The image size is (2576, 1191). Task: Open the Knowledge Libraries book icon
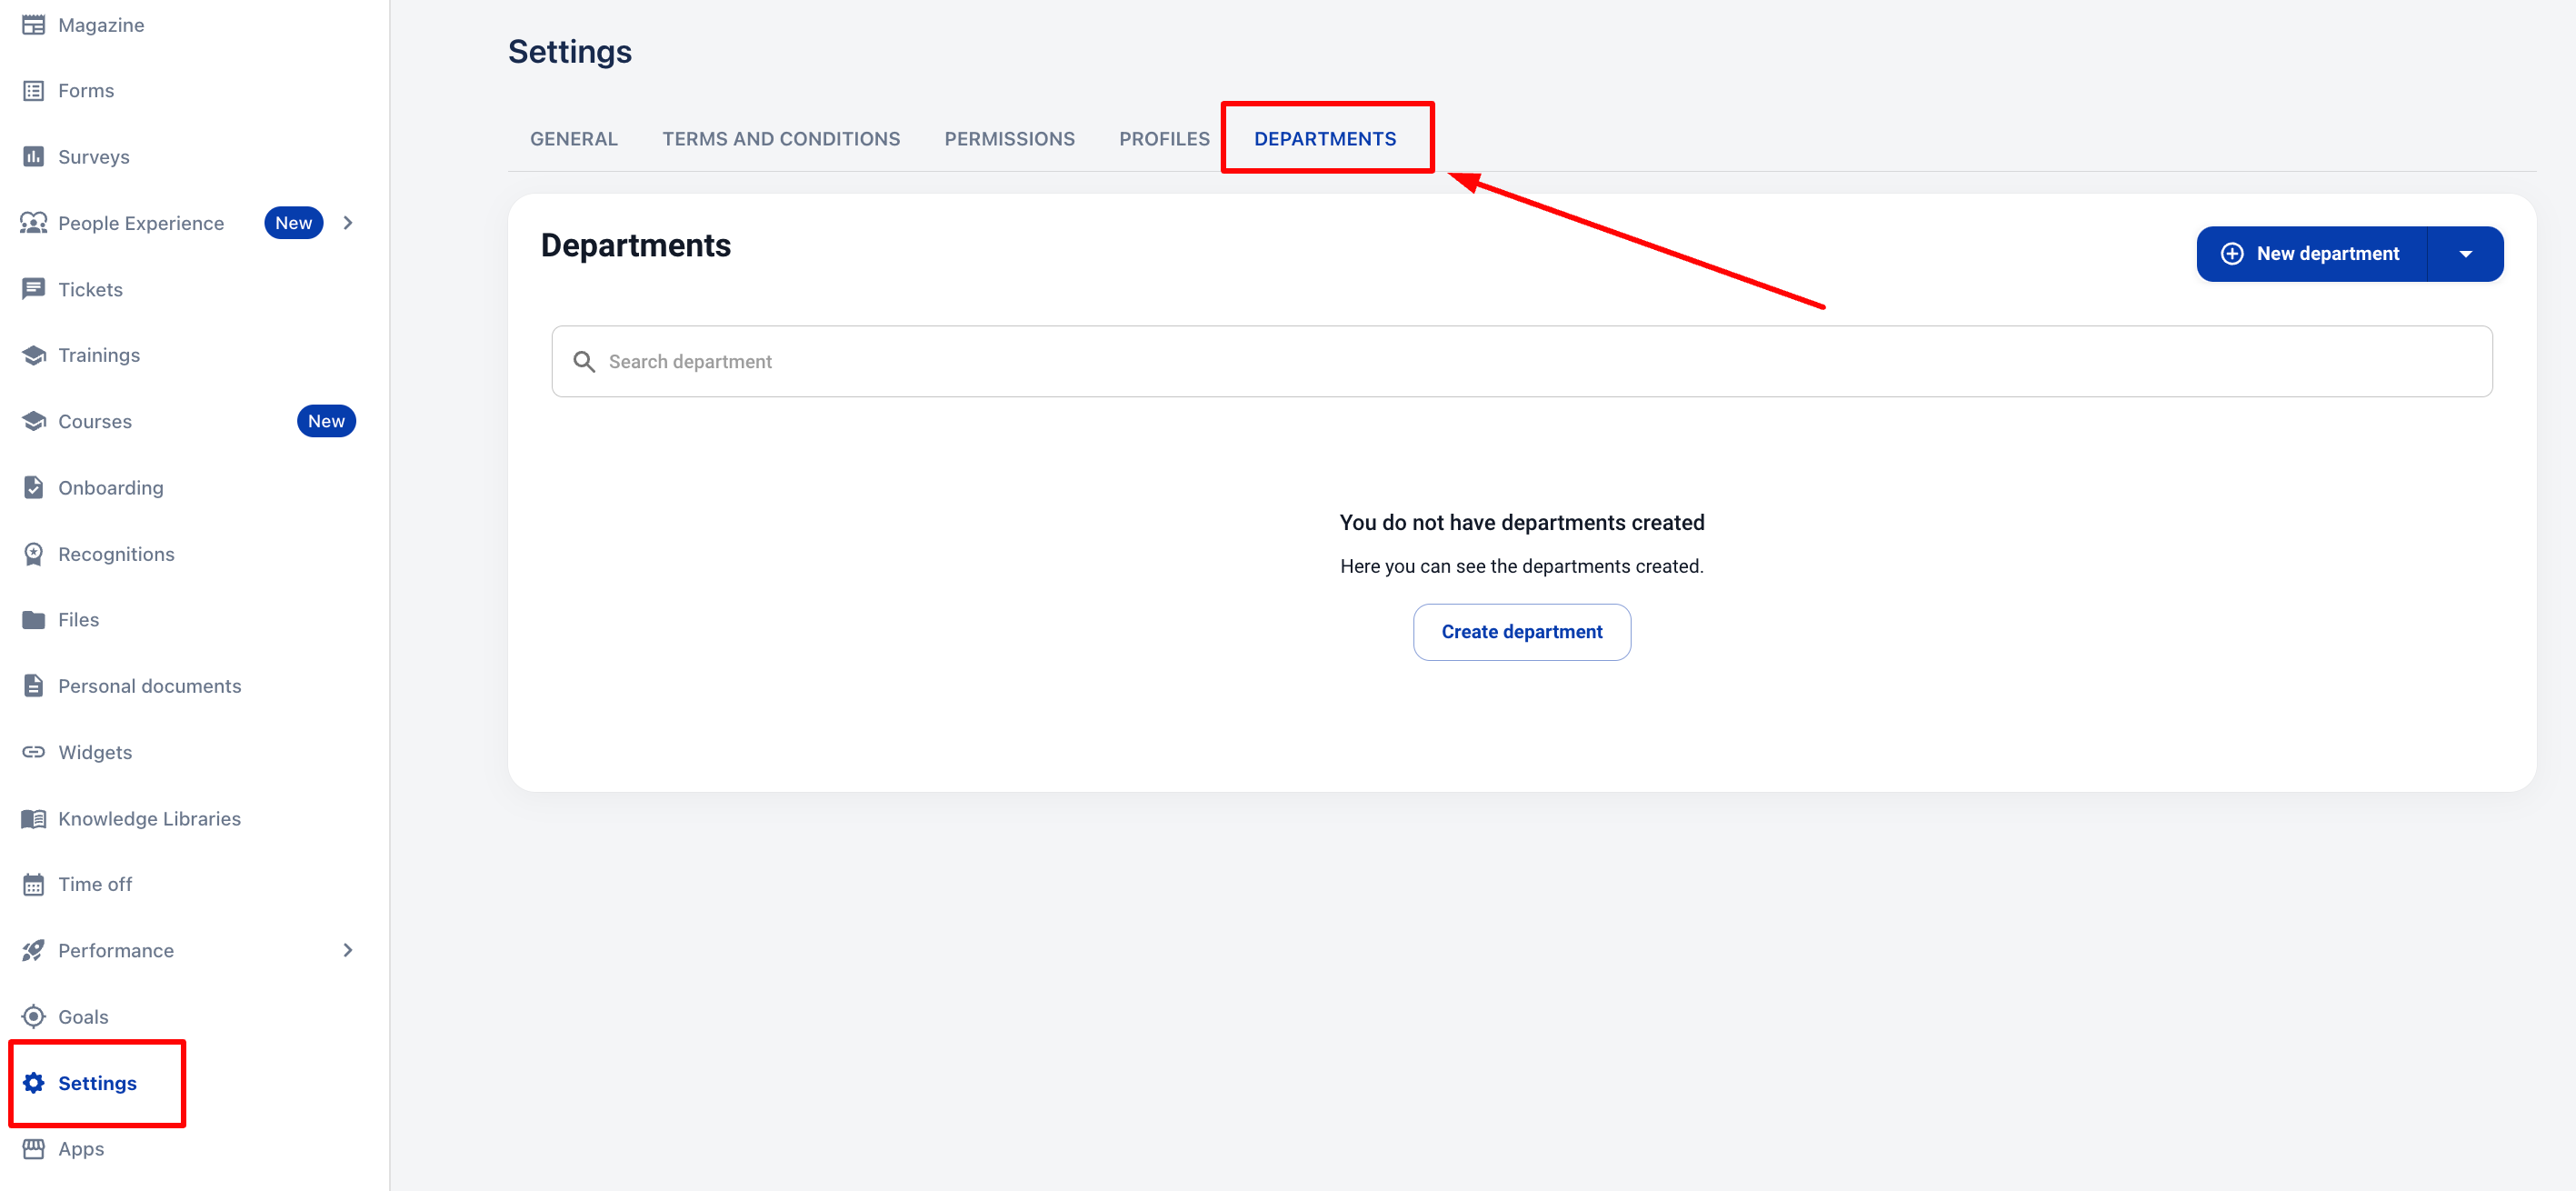pos(33,819)
